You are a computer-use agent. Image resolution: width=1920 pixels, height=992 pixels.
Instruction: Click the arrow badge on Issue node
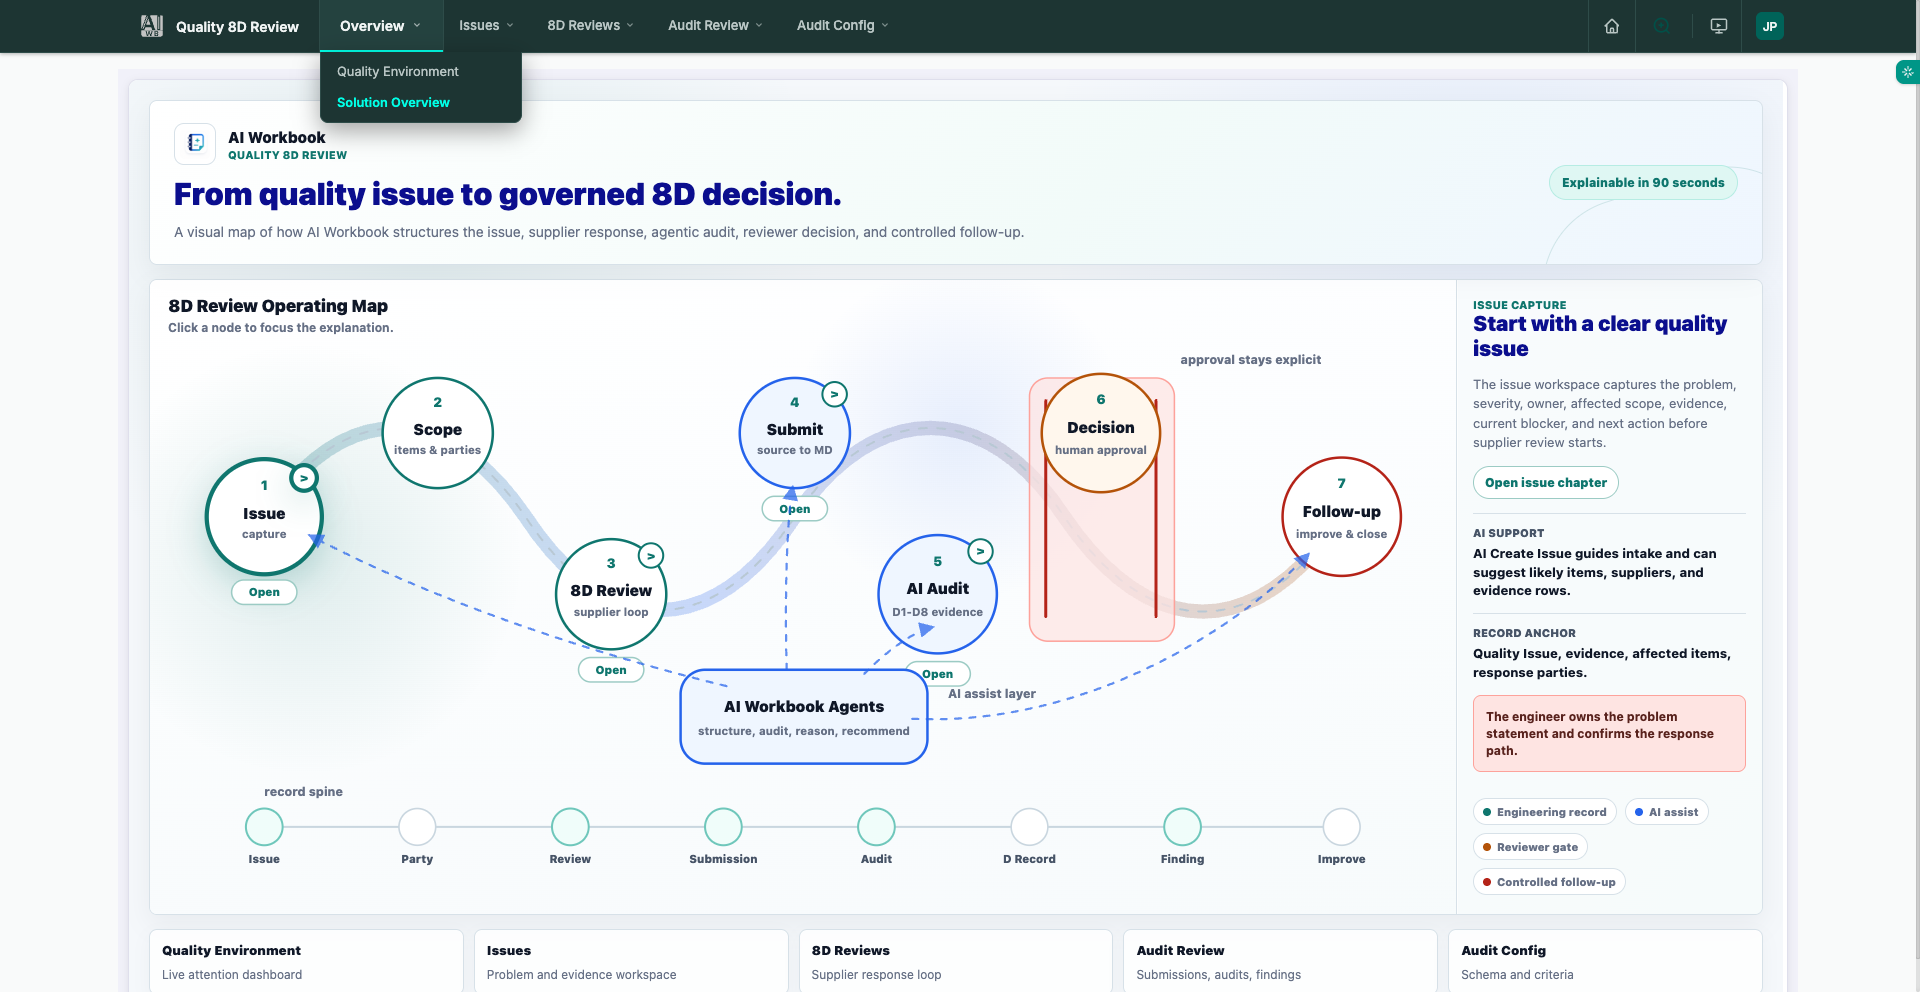(x=304, y=478)
